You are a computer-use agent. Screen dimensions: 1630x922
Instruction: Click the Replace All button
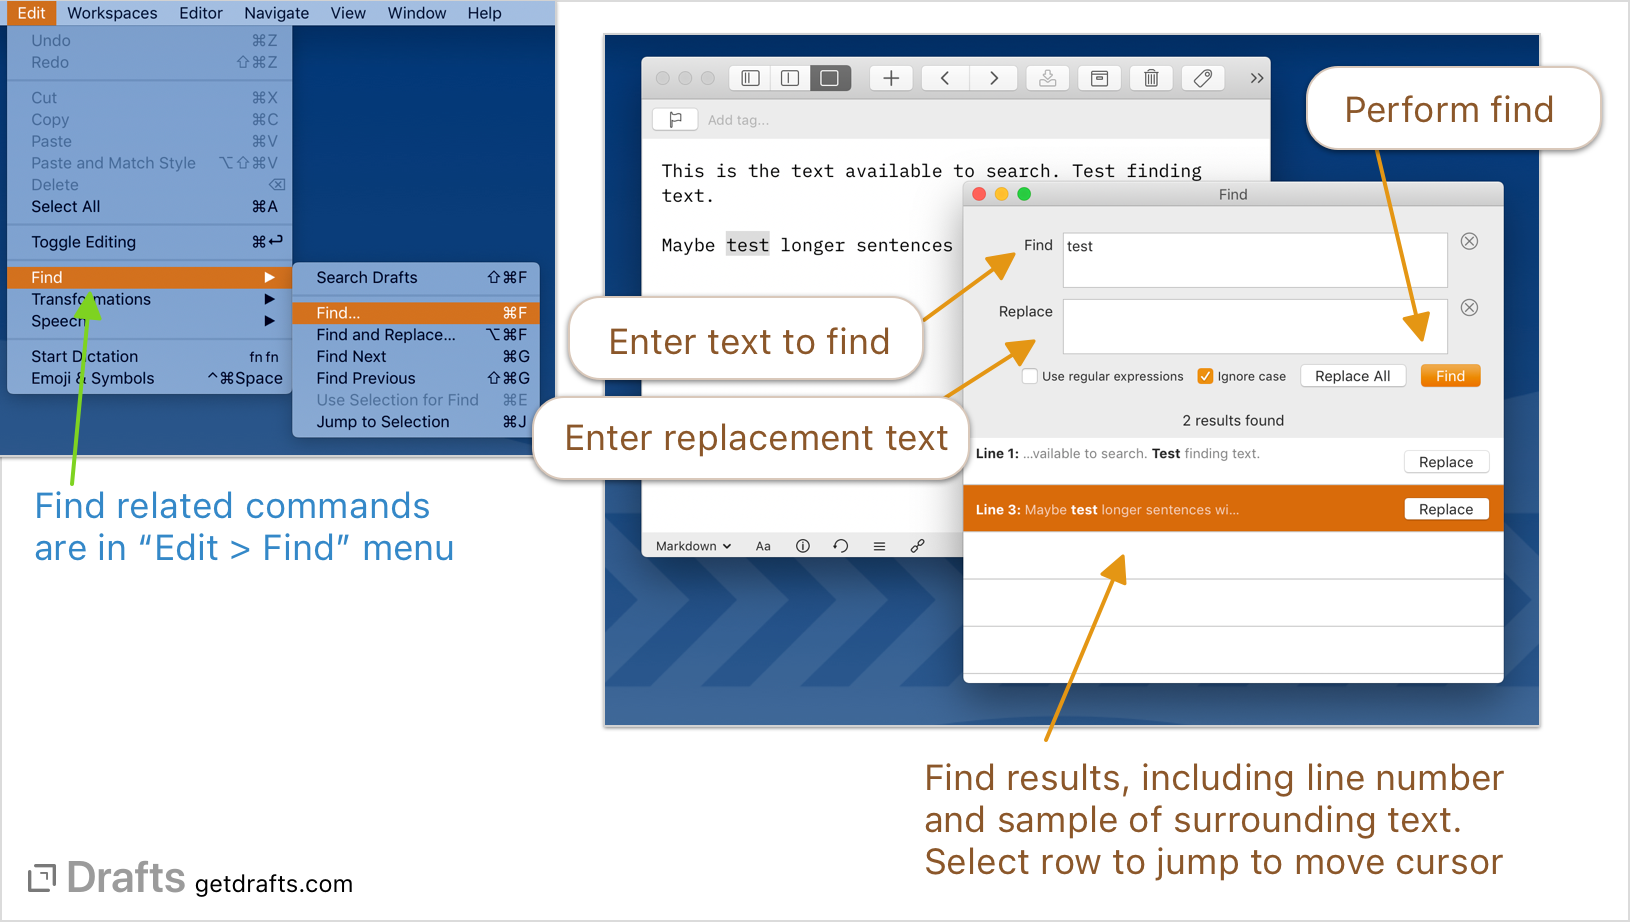pyautogui.click(x=1353, y=375)
